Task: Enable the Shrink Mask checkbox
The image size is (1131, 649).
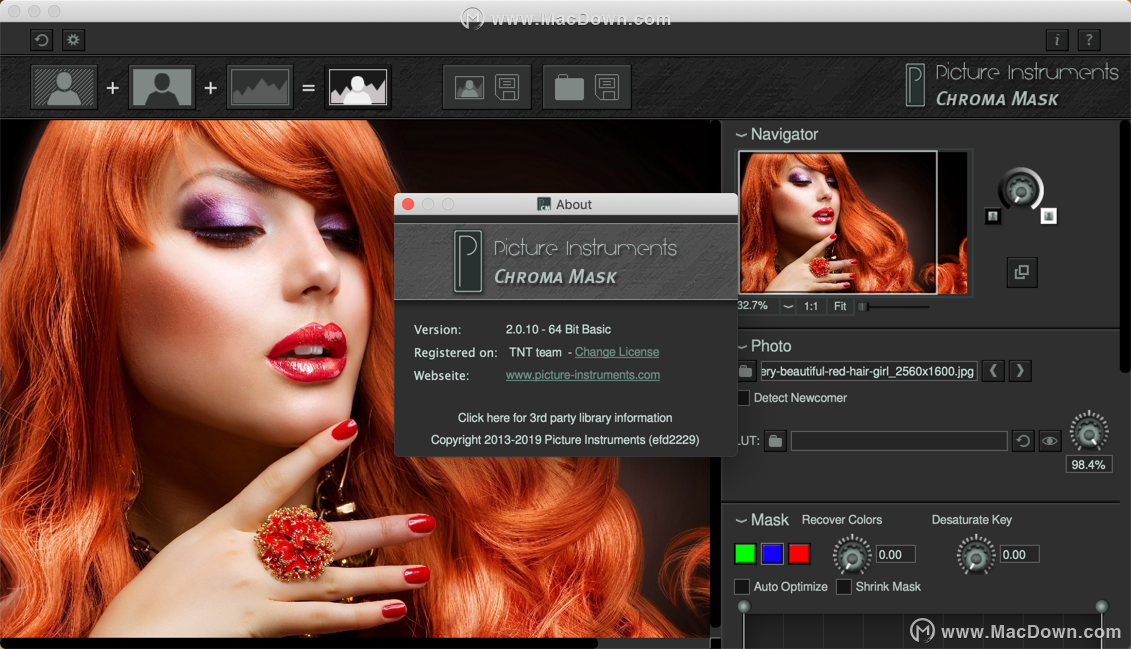Action: 843,587
